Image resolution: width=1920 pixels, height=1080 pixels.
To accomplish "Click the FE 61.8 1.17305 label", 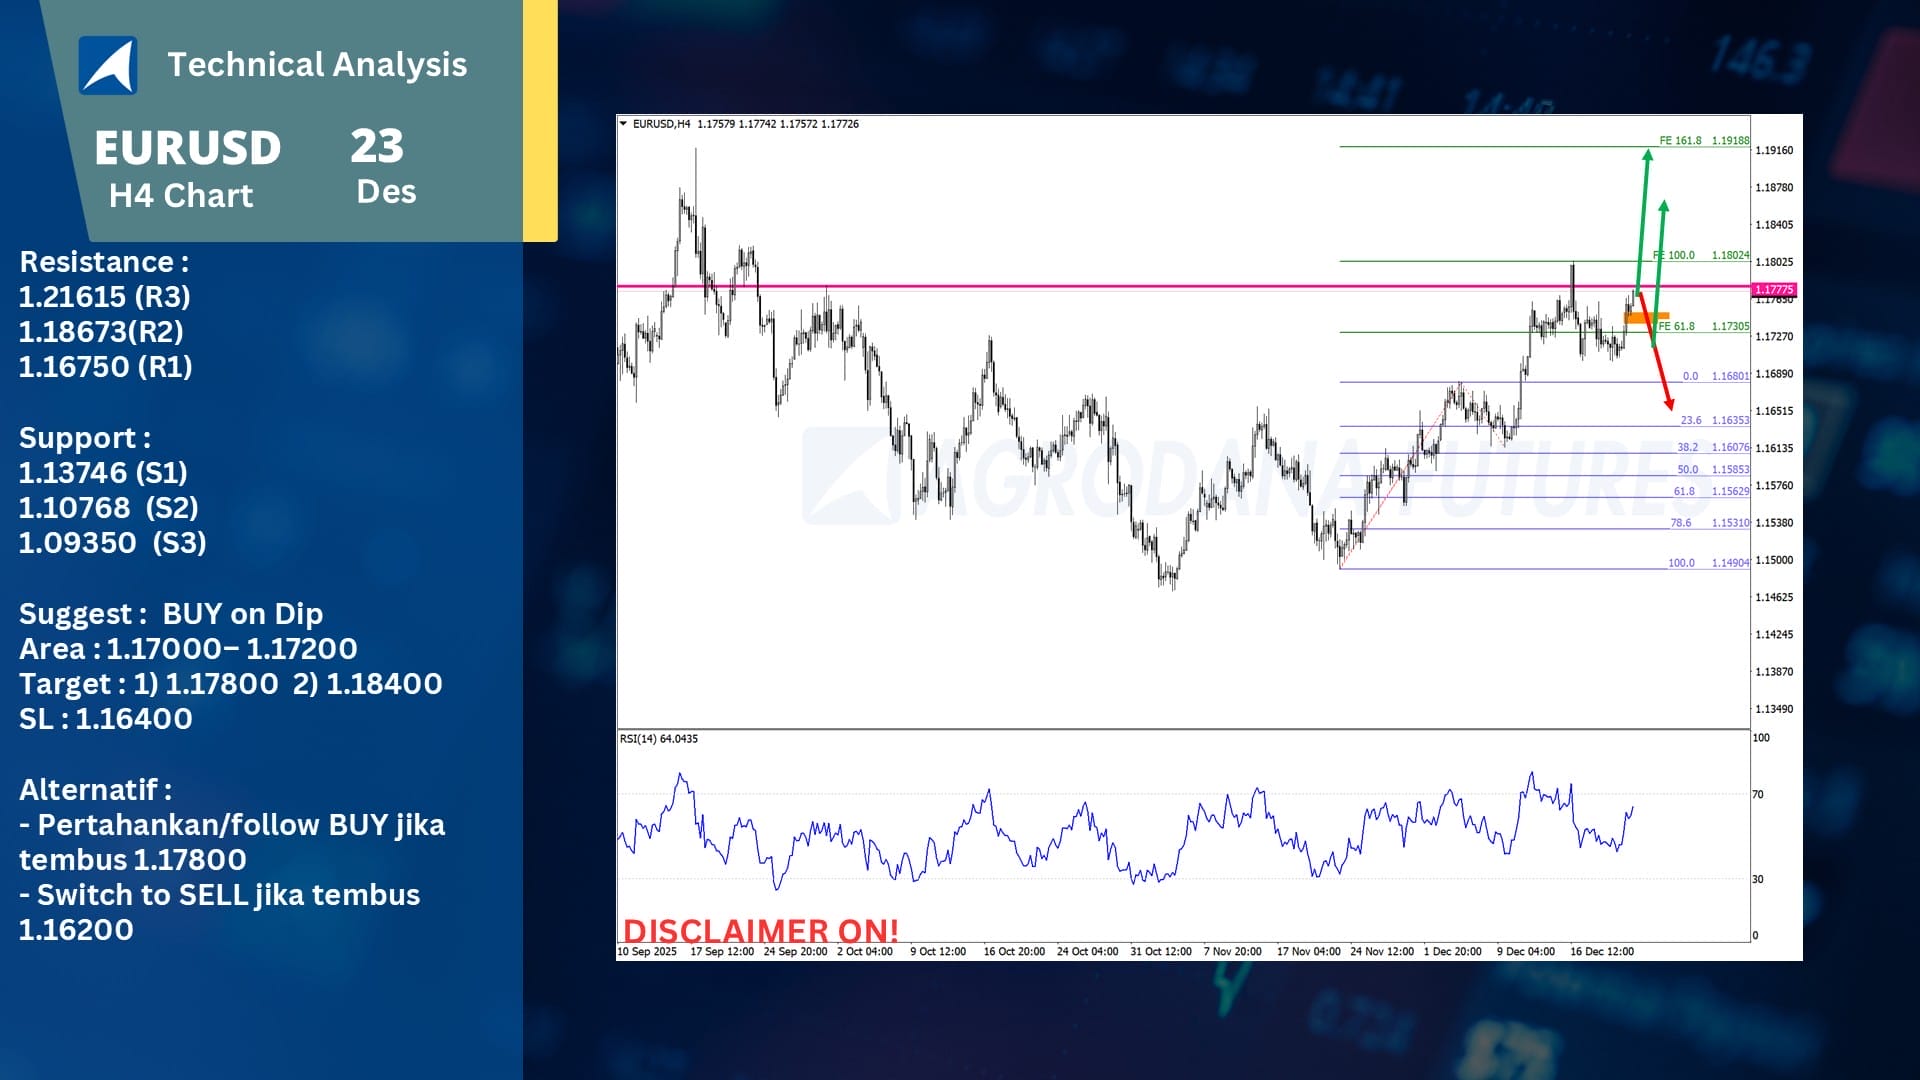I will (x=1704, y=327).
